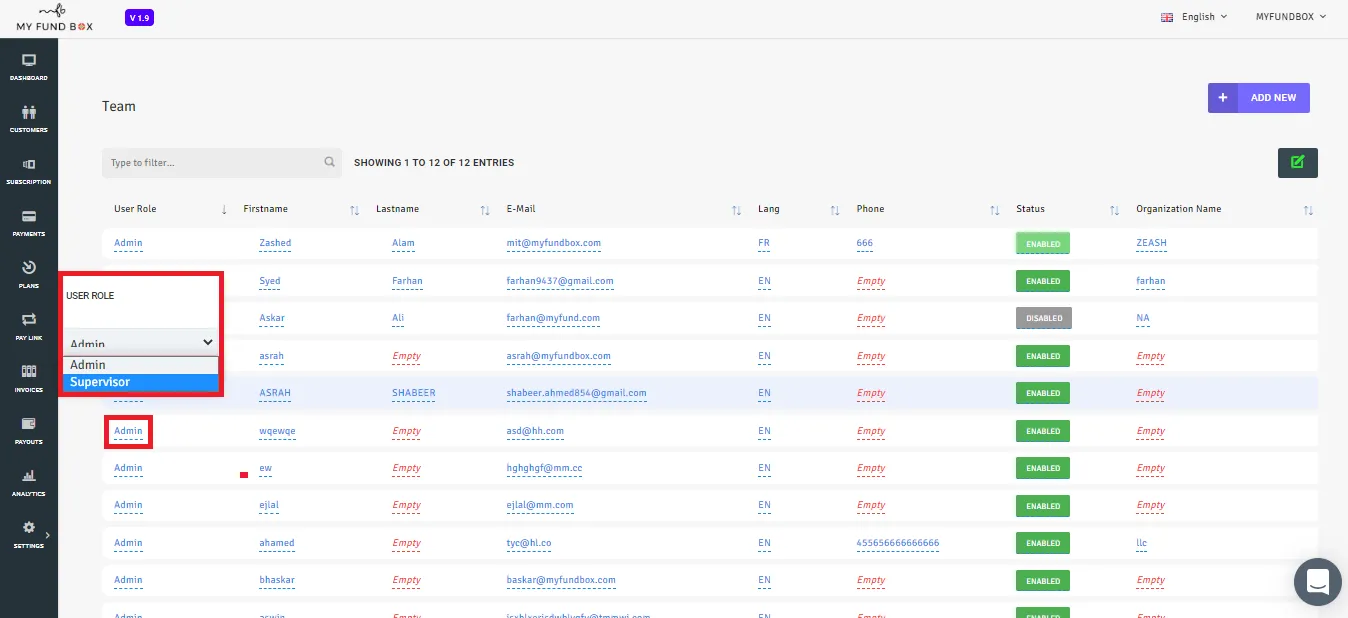Toggle ENABLED status for farhan9437@gmail.com
This screenshot has width=1348, height=618.
(1043, 281)
